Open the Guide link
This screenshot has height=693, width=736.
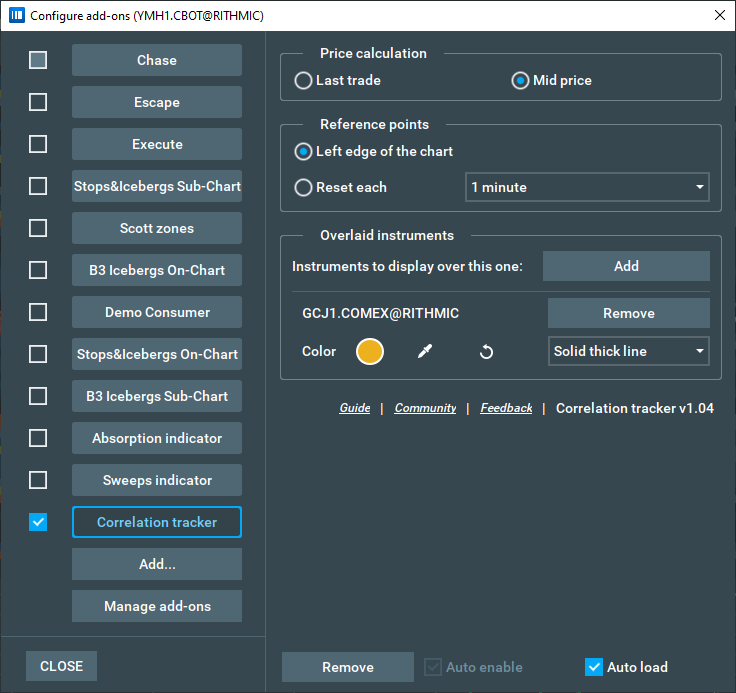pyautogui.click(x=355, y=408)
